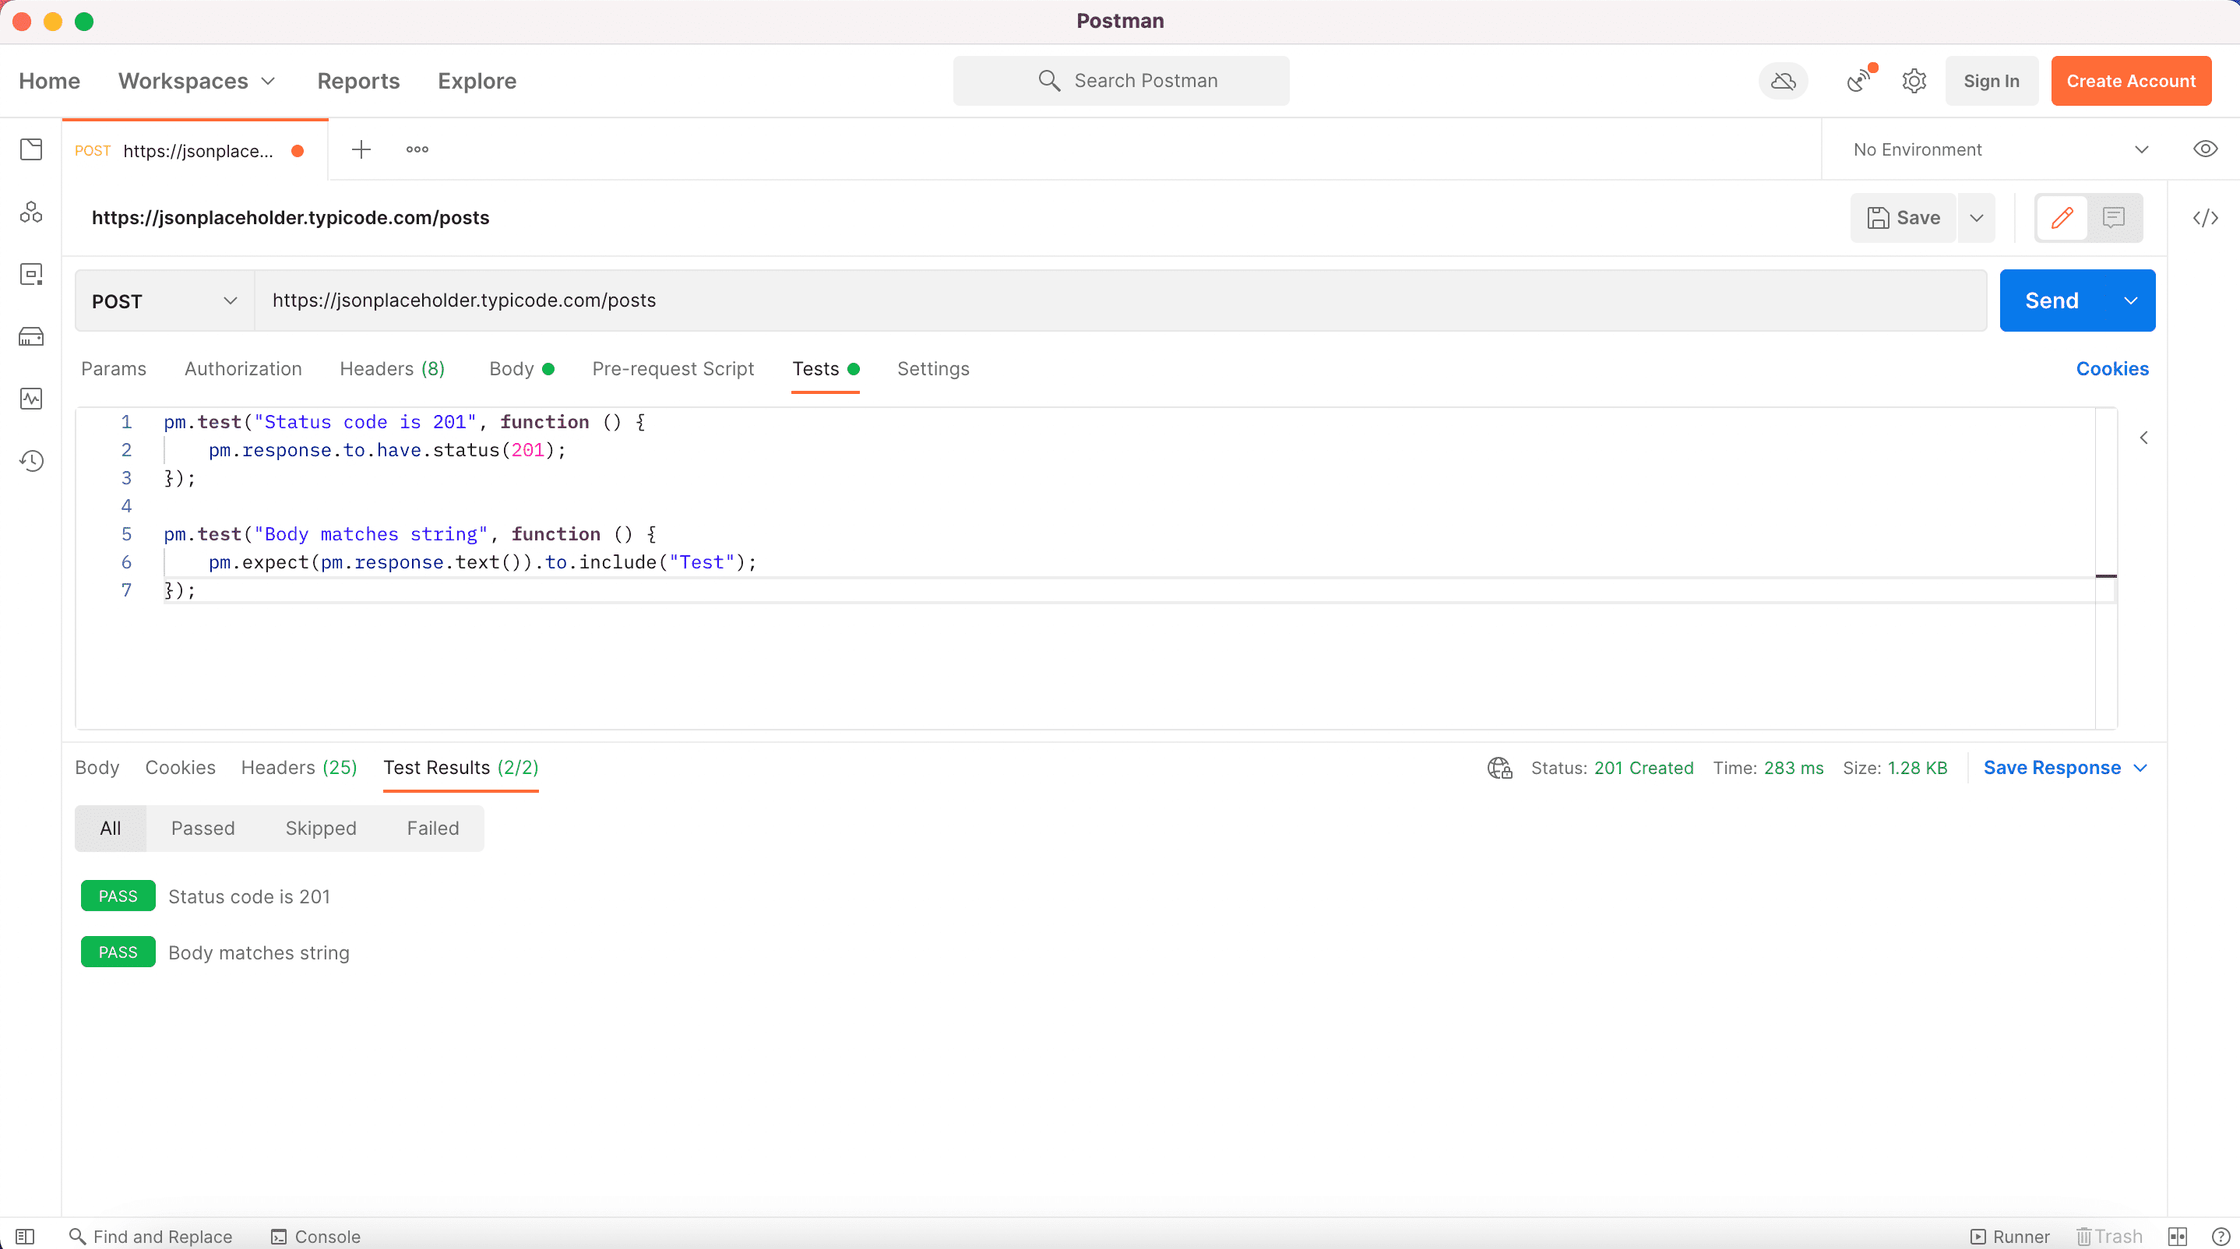This screenshot has height=1249, width=2240.
Task: Launch the Runner
Action: point(2009,1237)
